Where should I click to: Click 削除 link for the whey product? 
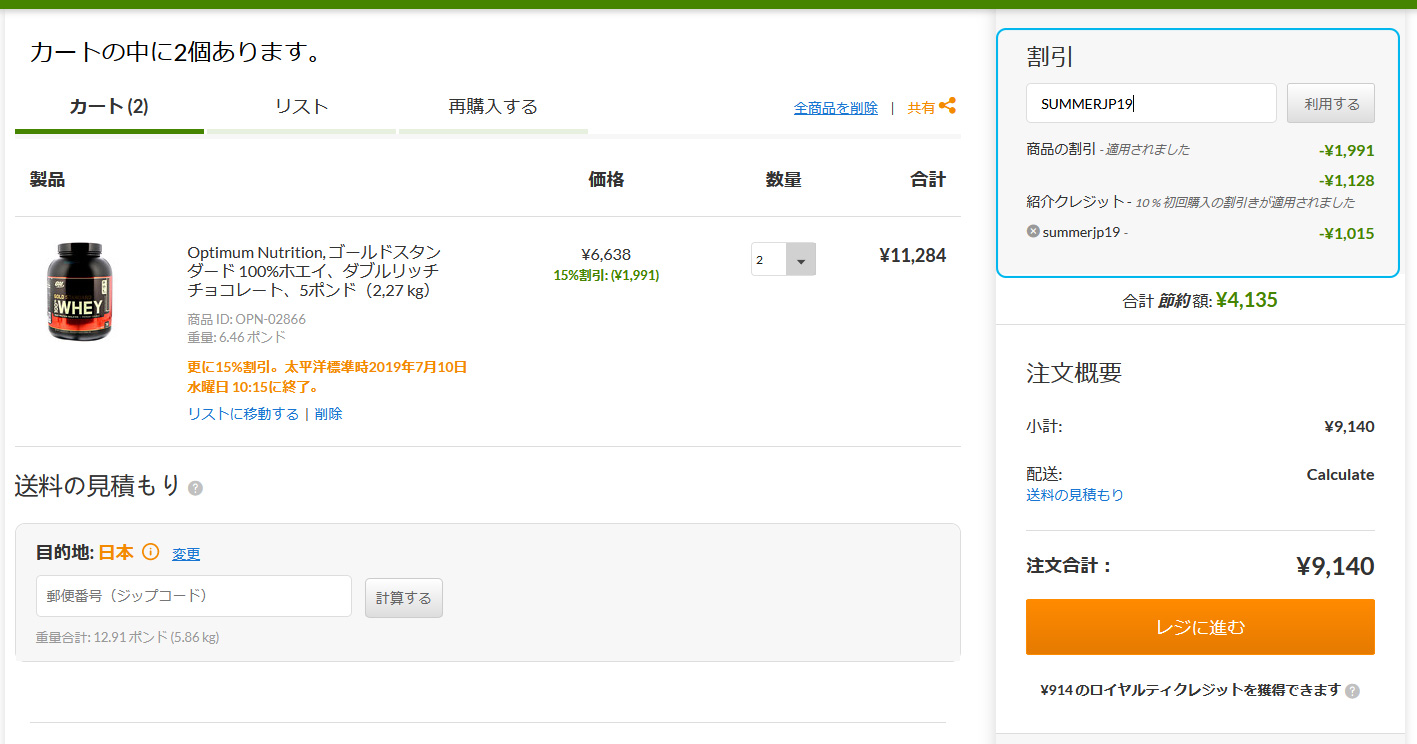pos(328,414)
